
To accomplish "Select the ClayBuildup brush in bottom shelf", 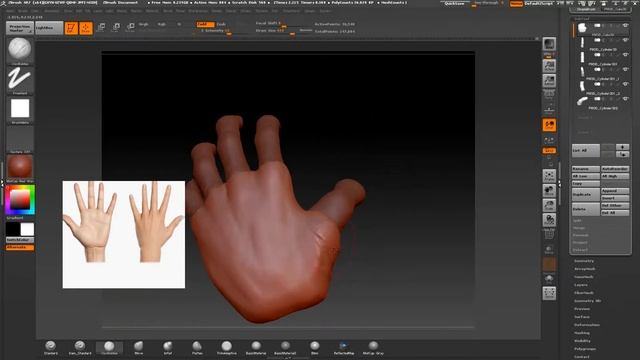I will (109, 348).
